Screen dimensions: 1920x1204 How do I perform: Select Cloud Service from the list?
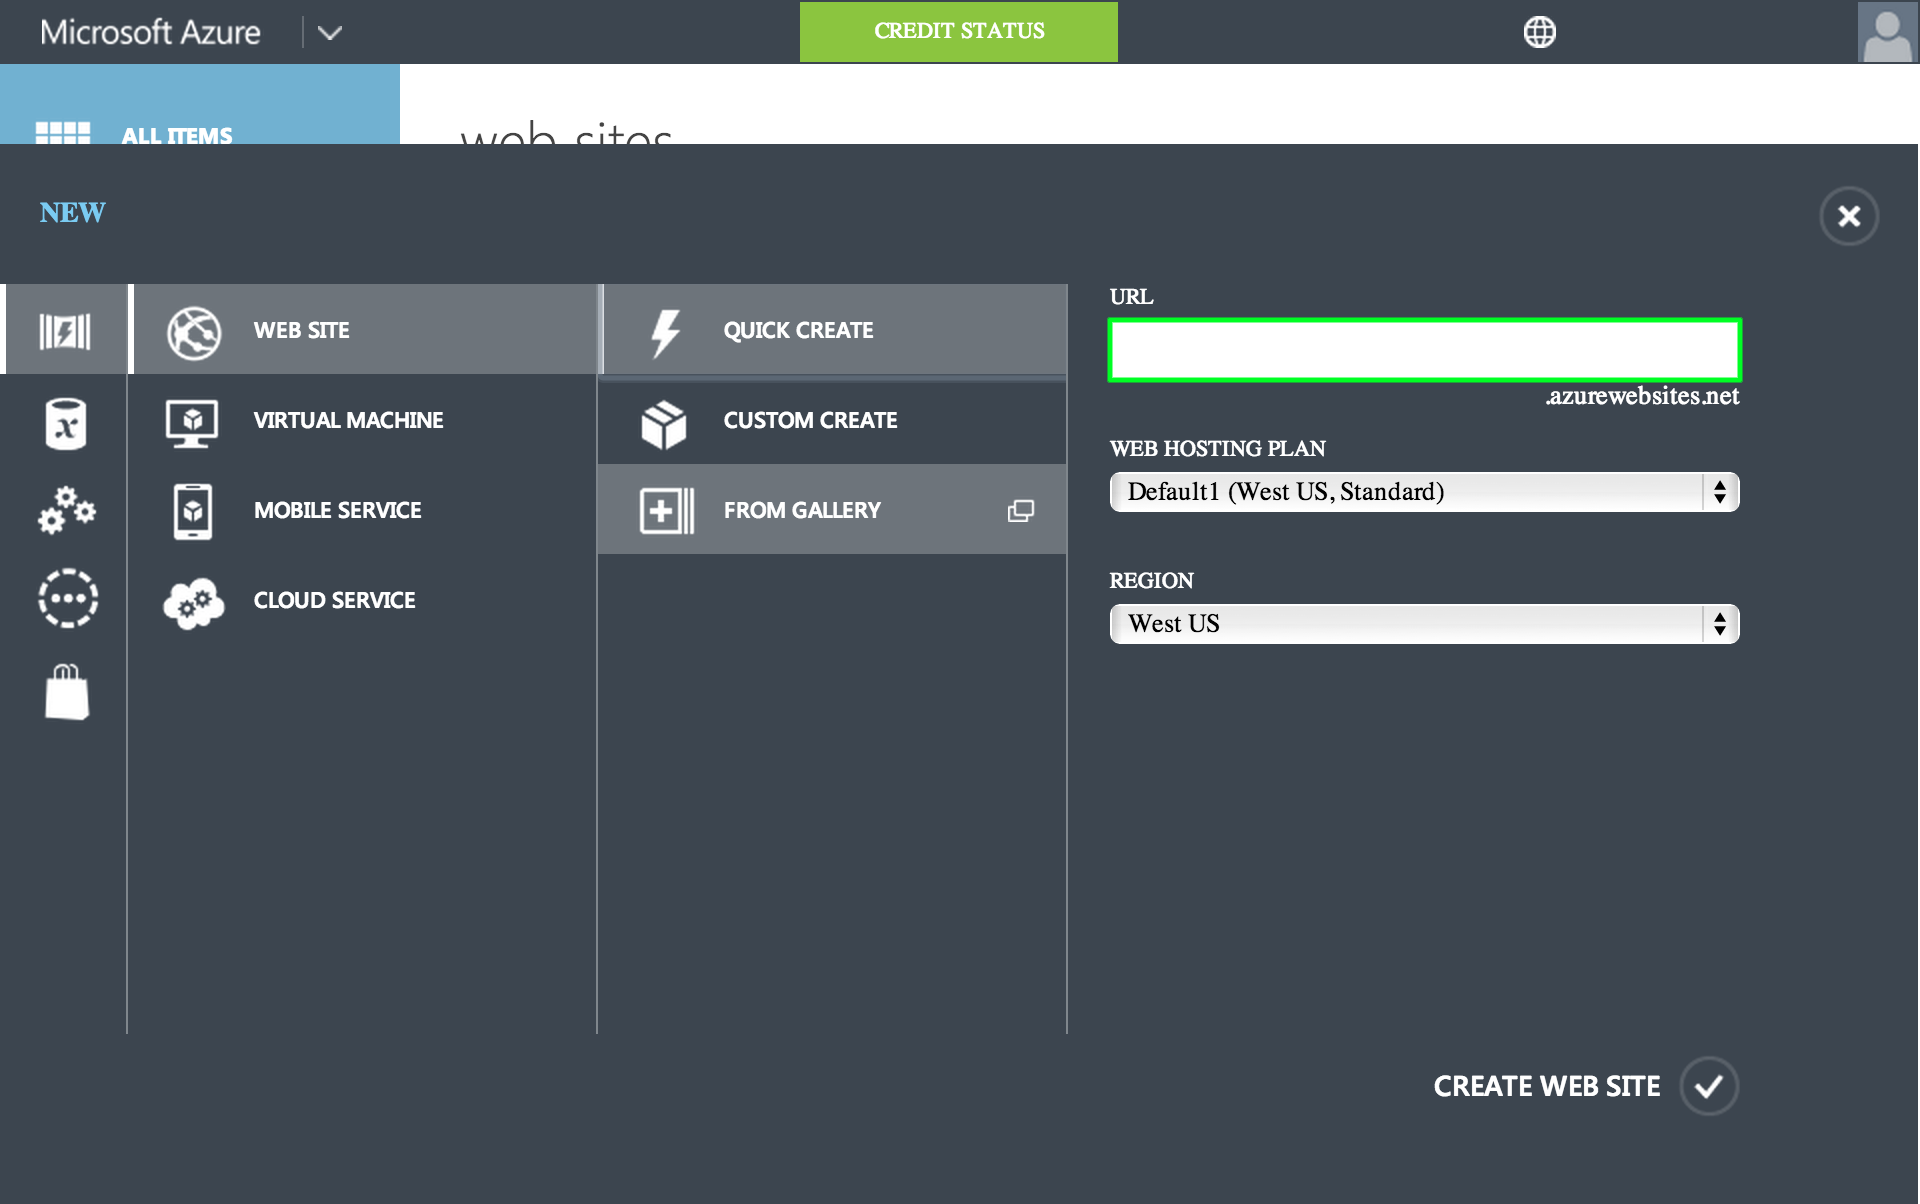(x=334, y=600)
